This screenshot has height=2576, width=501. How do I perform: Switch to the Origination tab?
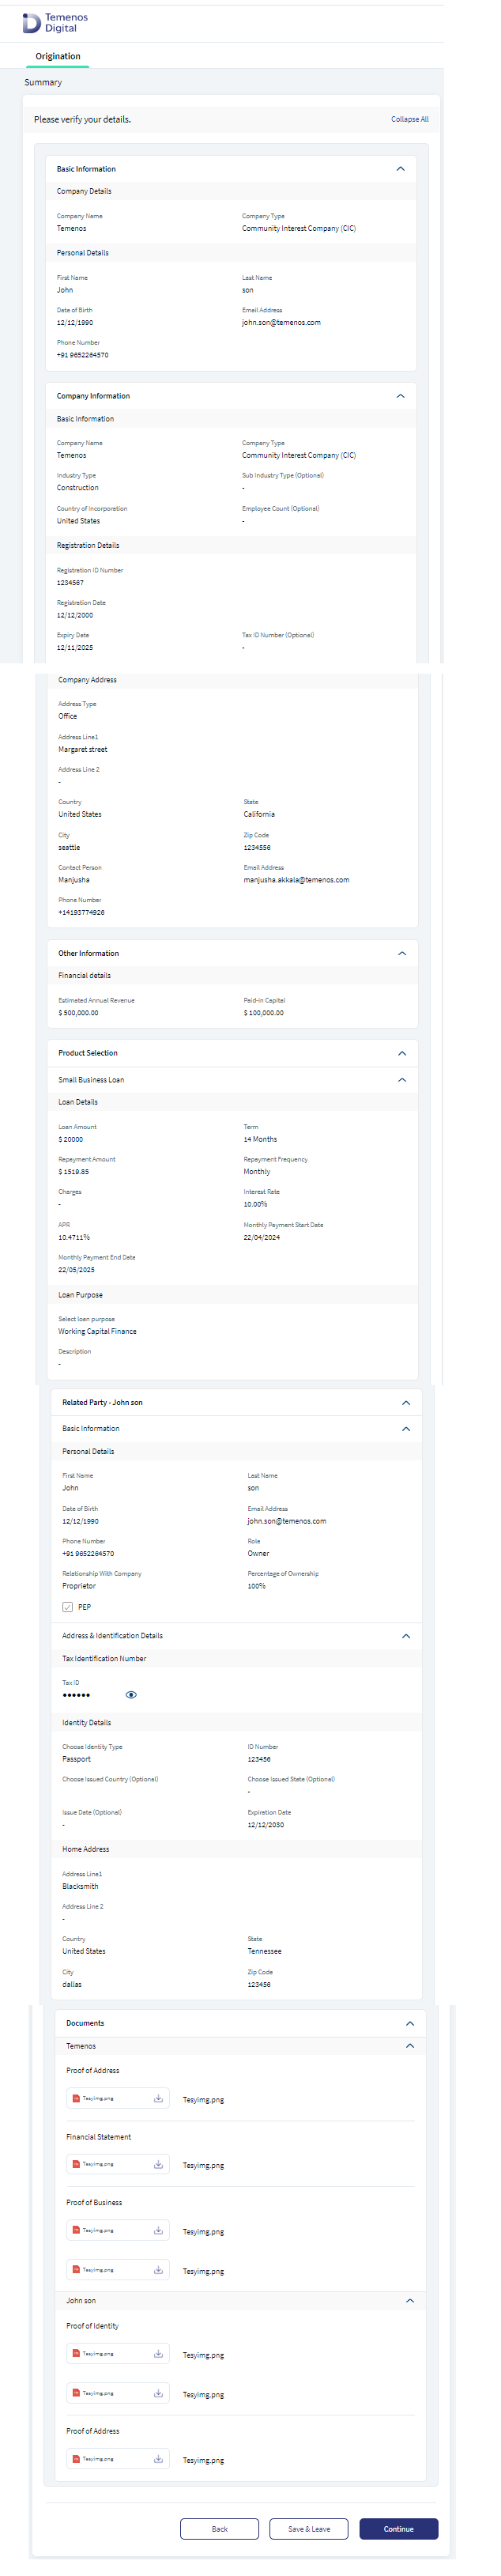[58, 56]
